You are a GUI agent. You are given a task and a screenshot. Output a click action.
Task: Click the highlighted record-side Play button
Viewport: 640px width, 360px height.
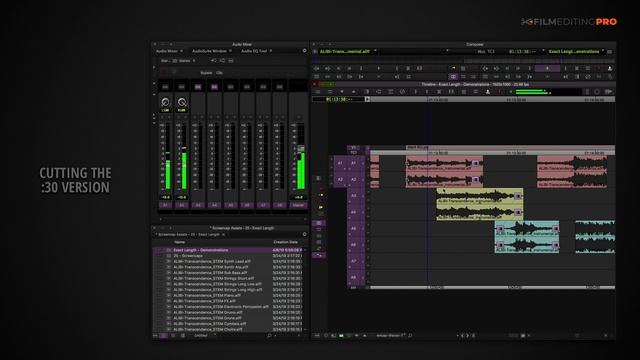[x=547, y=68]
